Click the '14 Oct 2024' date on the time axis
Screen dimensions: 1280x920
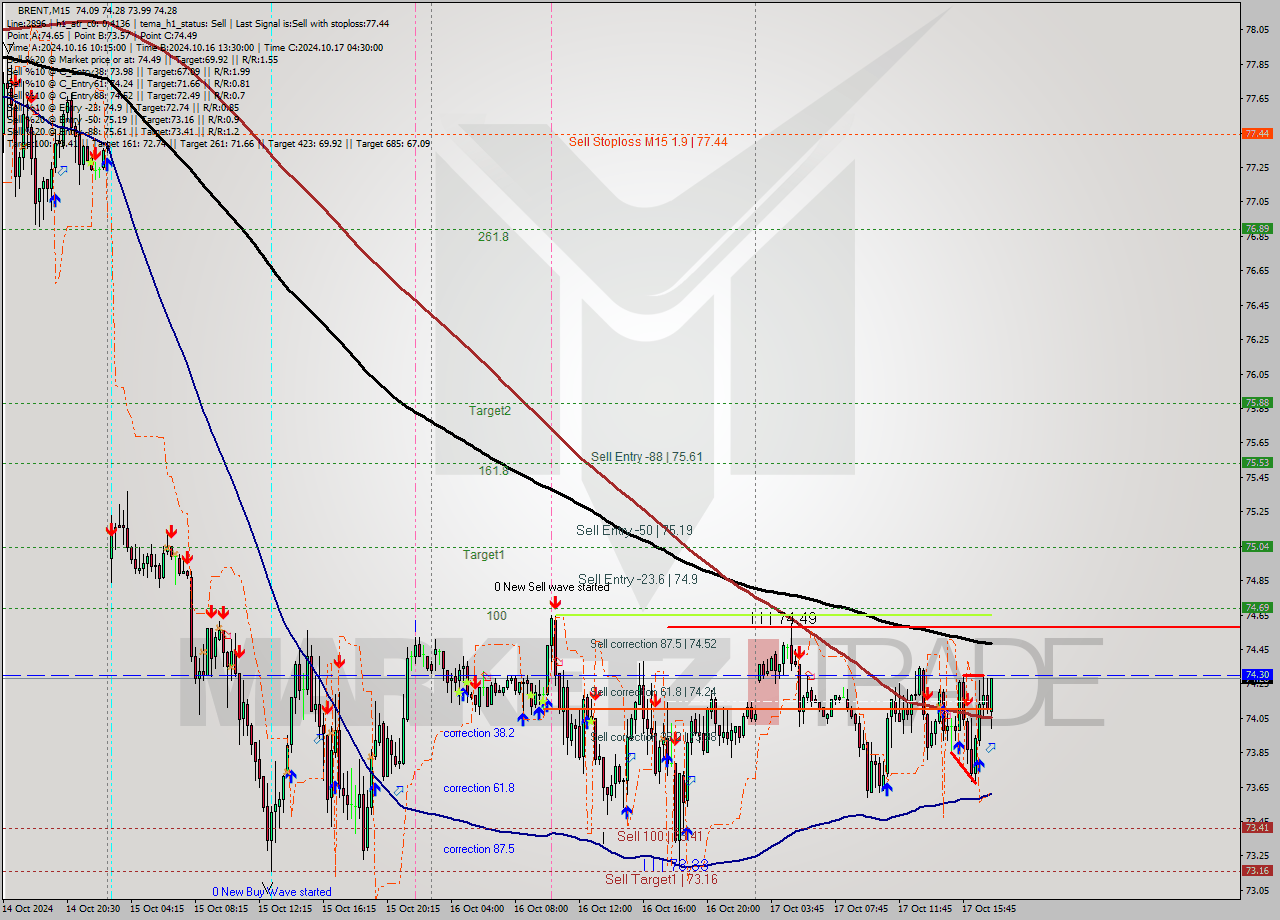pos(30,909)
